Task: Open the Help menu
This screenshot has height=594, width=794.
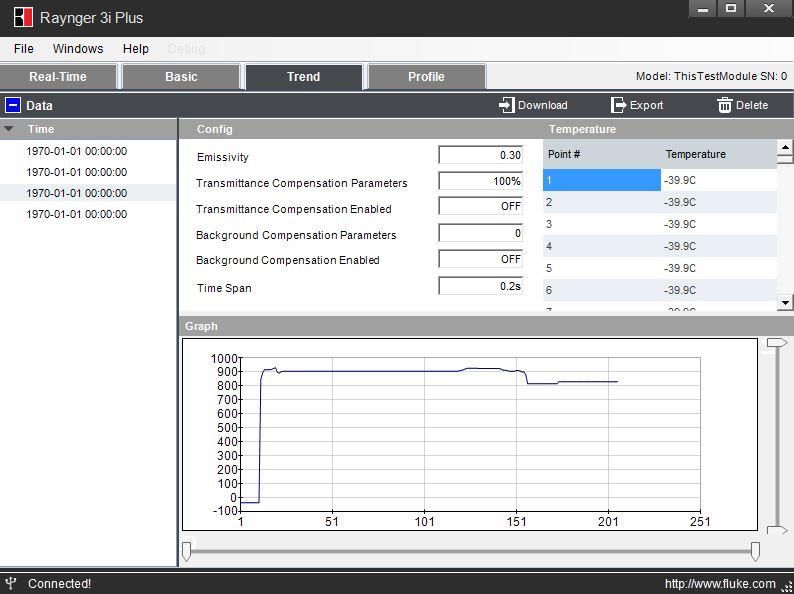Action: [136, 49]
